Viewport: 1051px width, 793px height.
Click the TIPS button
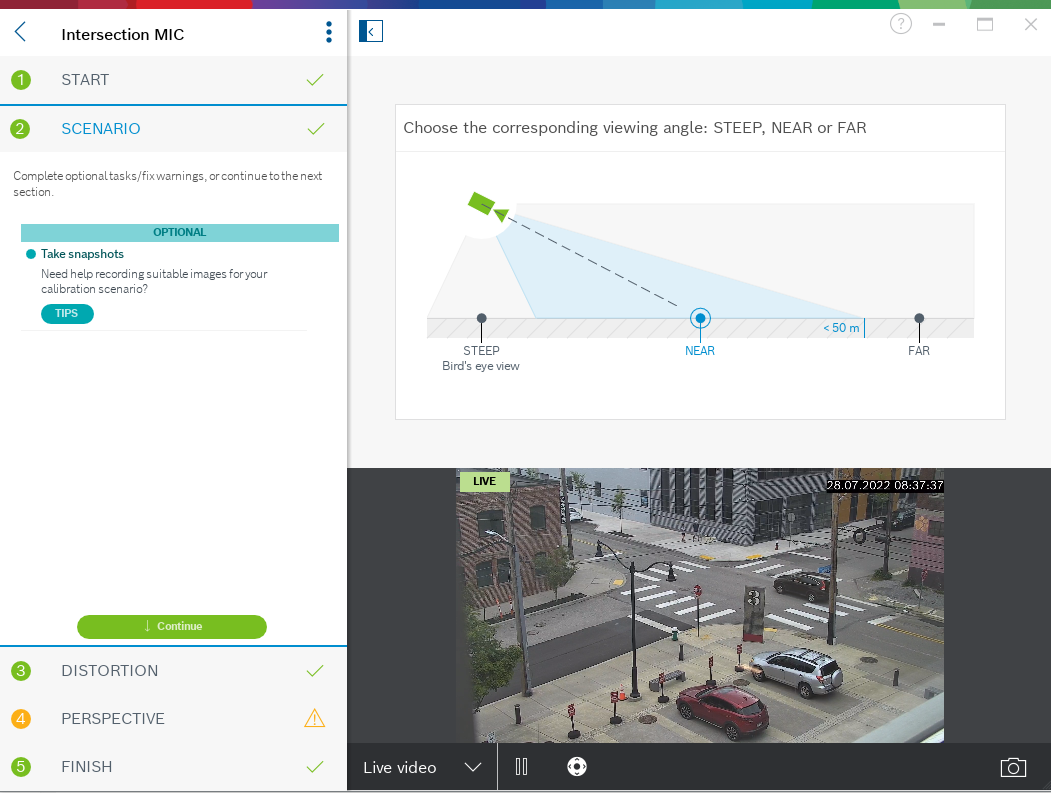[x=67, y=314]
